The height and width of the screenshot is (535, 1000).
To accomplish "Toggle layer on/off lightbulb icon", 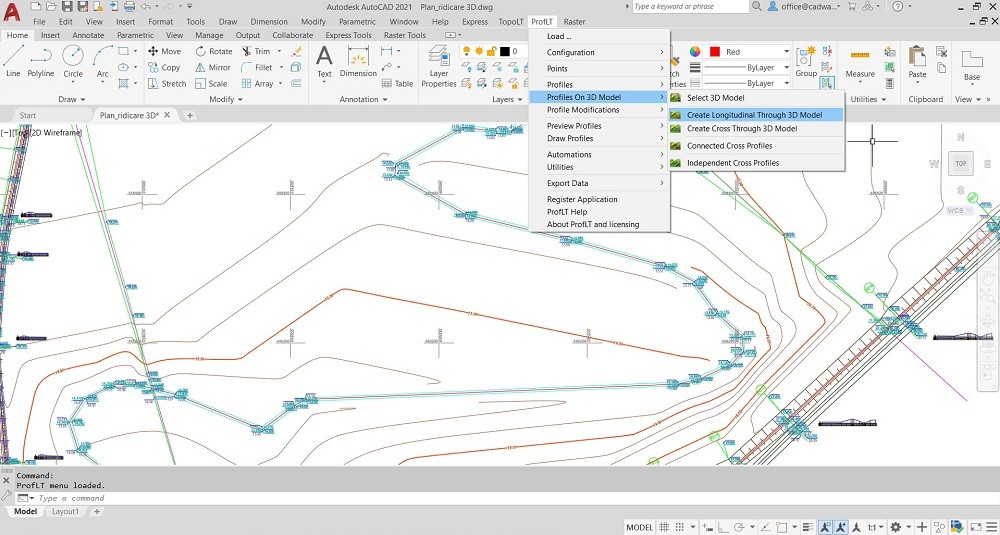I will (466, 51).
